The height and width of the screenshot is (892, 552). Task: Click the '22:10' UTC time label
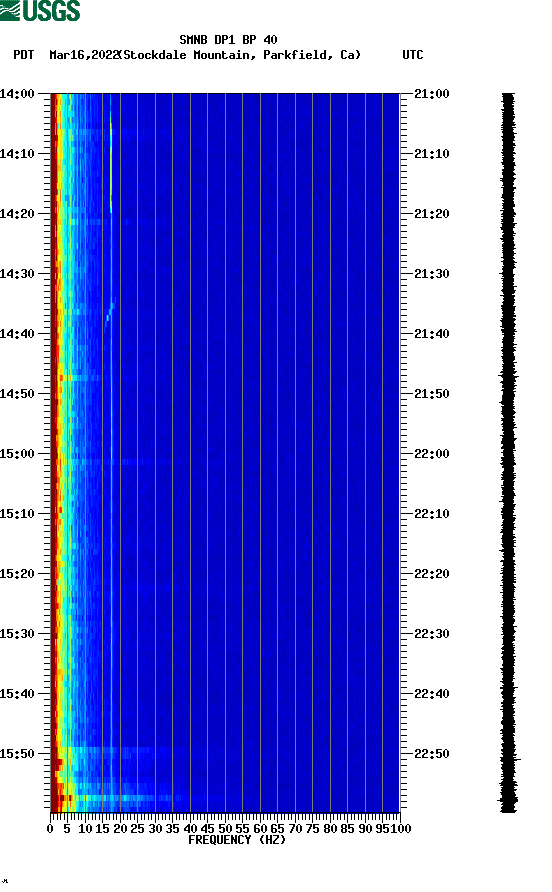432,514
